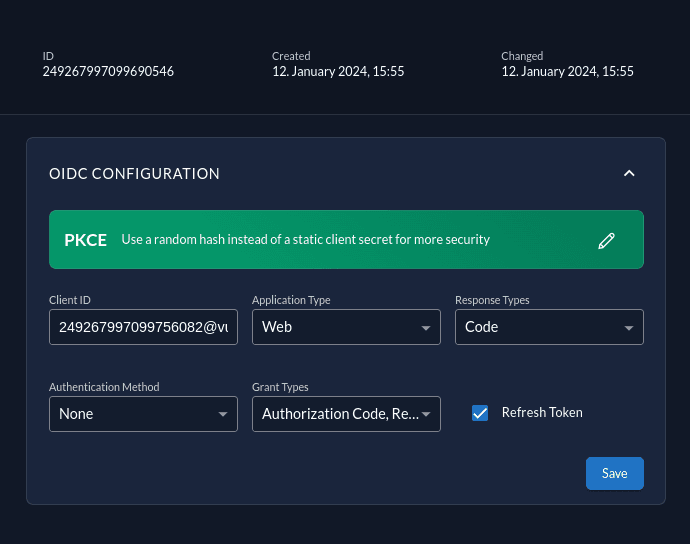
Task: Collapse the OIDC Configuration section chevron
Action: point(629,173)
